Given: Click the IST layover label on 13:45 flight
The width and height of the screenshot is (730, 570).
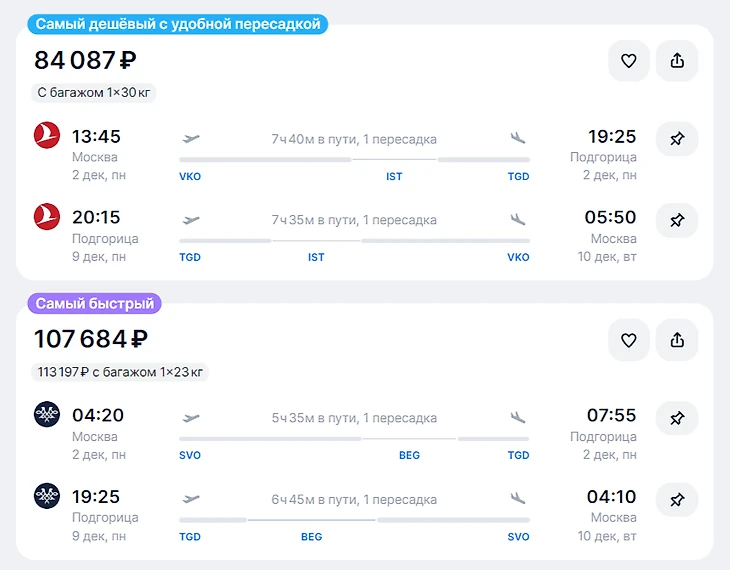Looking at the screenshot, I should (394, 176).
